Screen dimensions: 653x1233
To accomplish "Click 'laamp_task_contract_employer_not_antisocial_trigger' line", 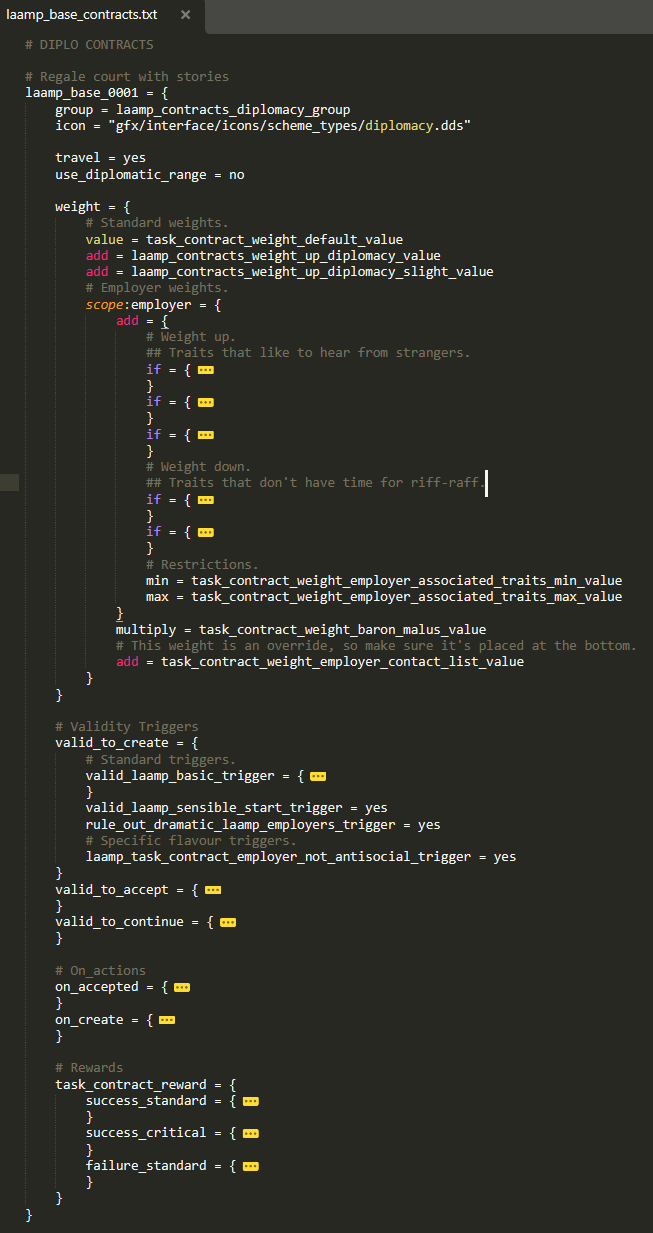I will tap(301, 857).
